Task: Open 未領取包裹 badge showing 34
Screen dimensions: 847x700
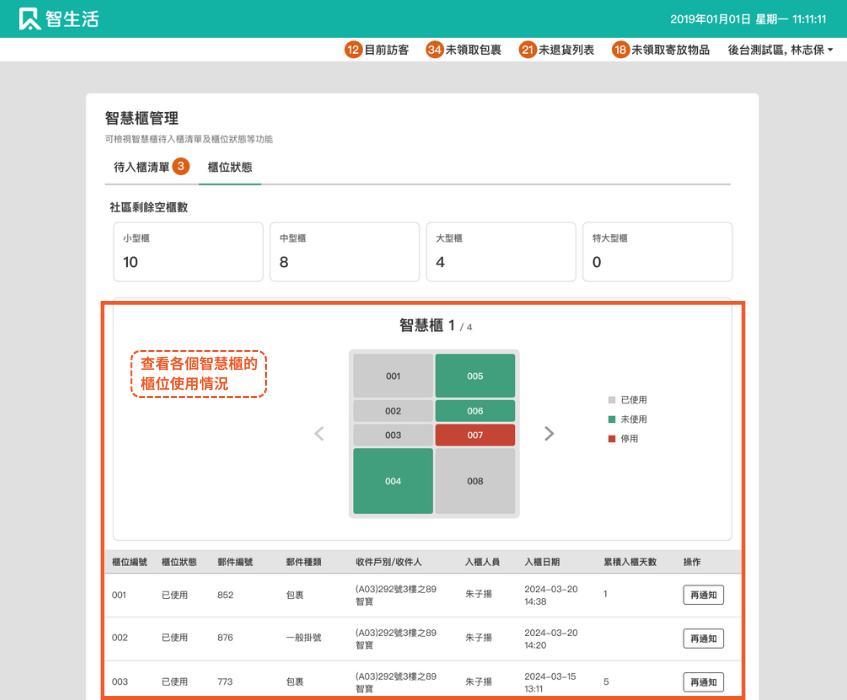Action: click(464, 49)
